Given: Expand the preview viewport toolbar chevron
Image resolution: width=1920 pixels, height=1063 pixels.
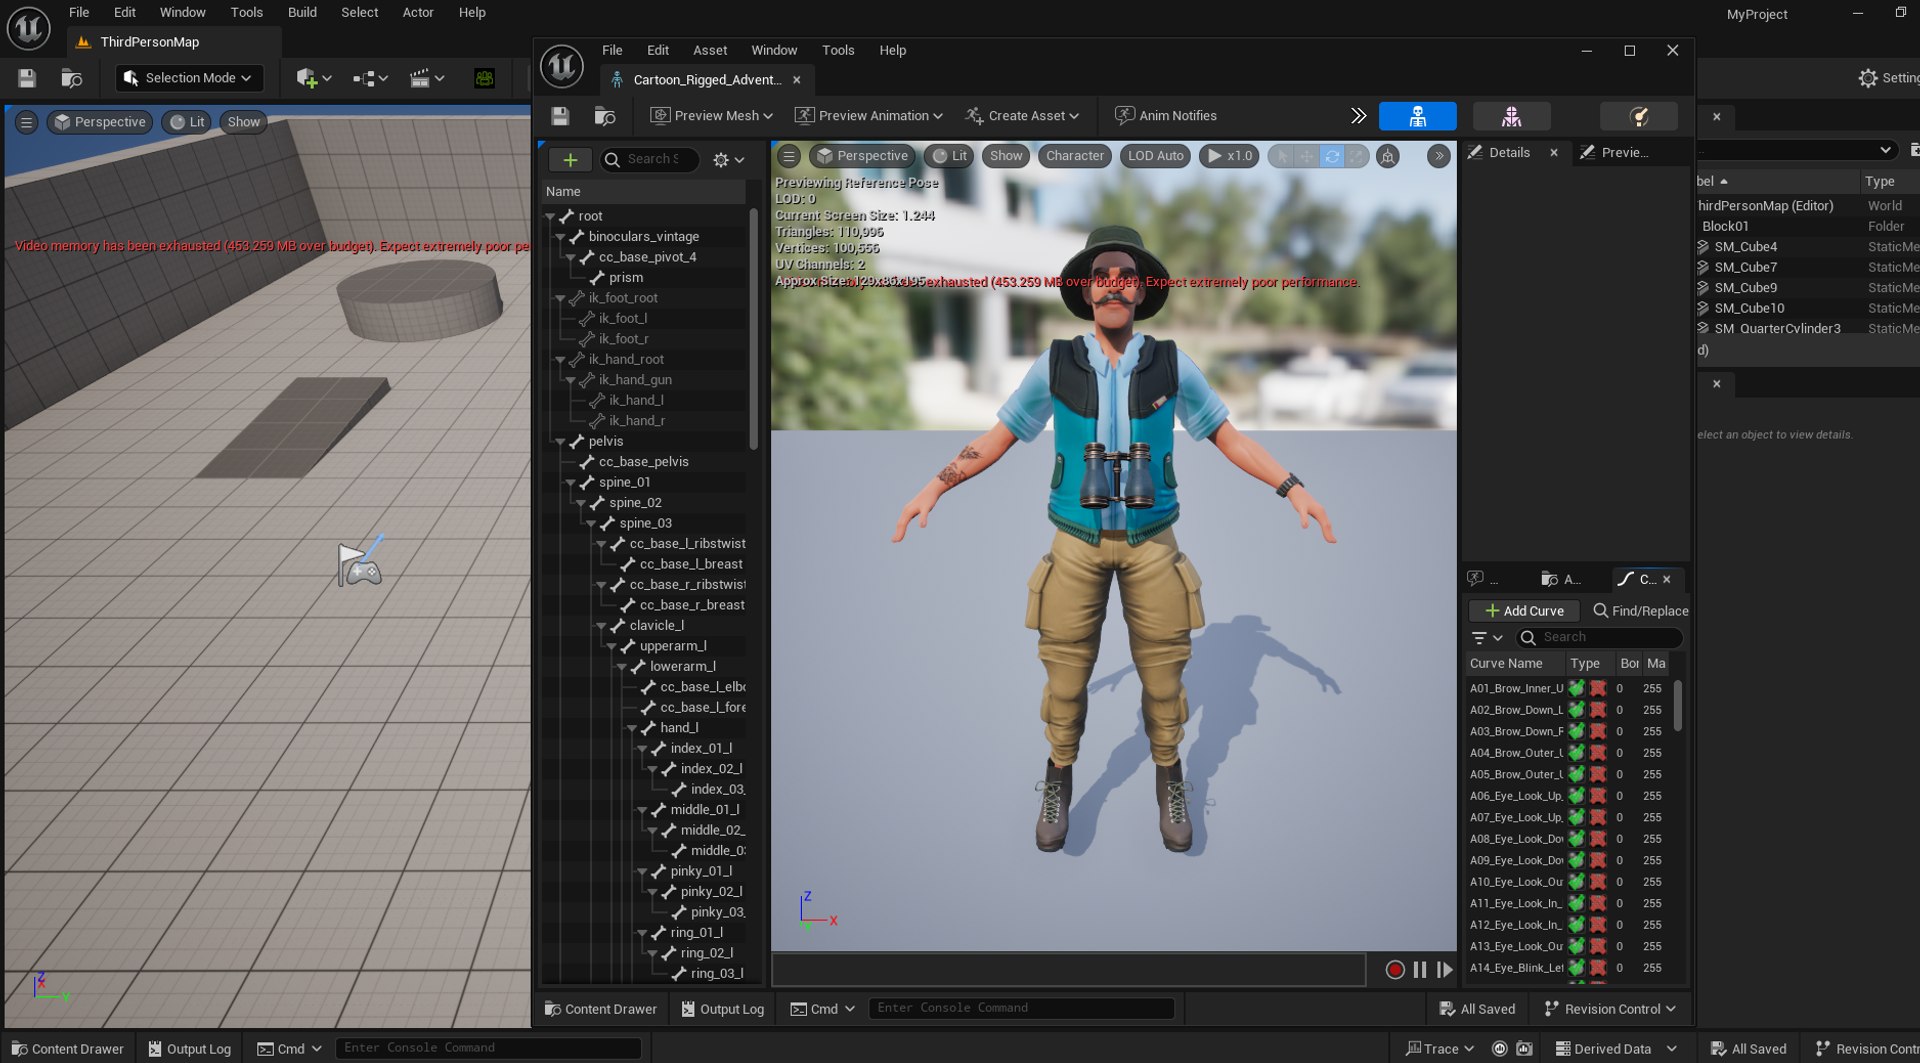Looking at the screenshot, I should [x=1438, y=156].
